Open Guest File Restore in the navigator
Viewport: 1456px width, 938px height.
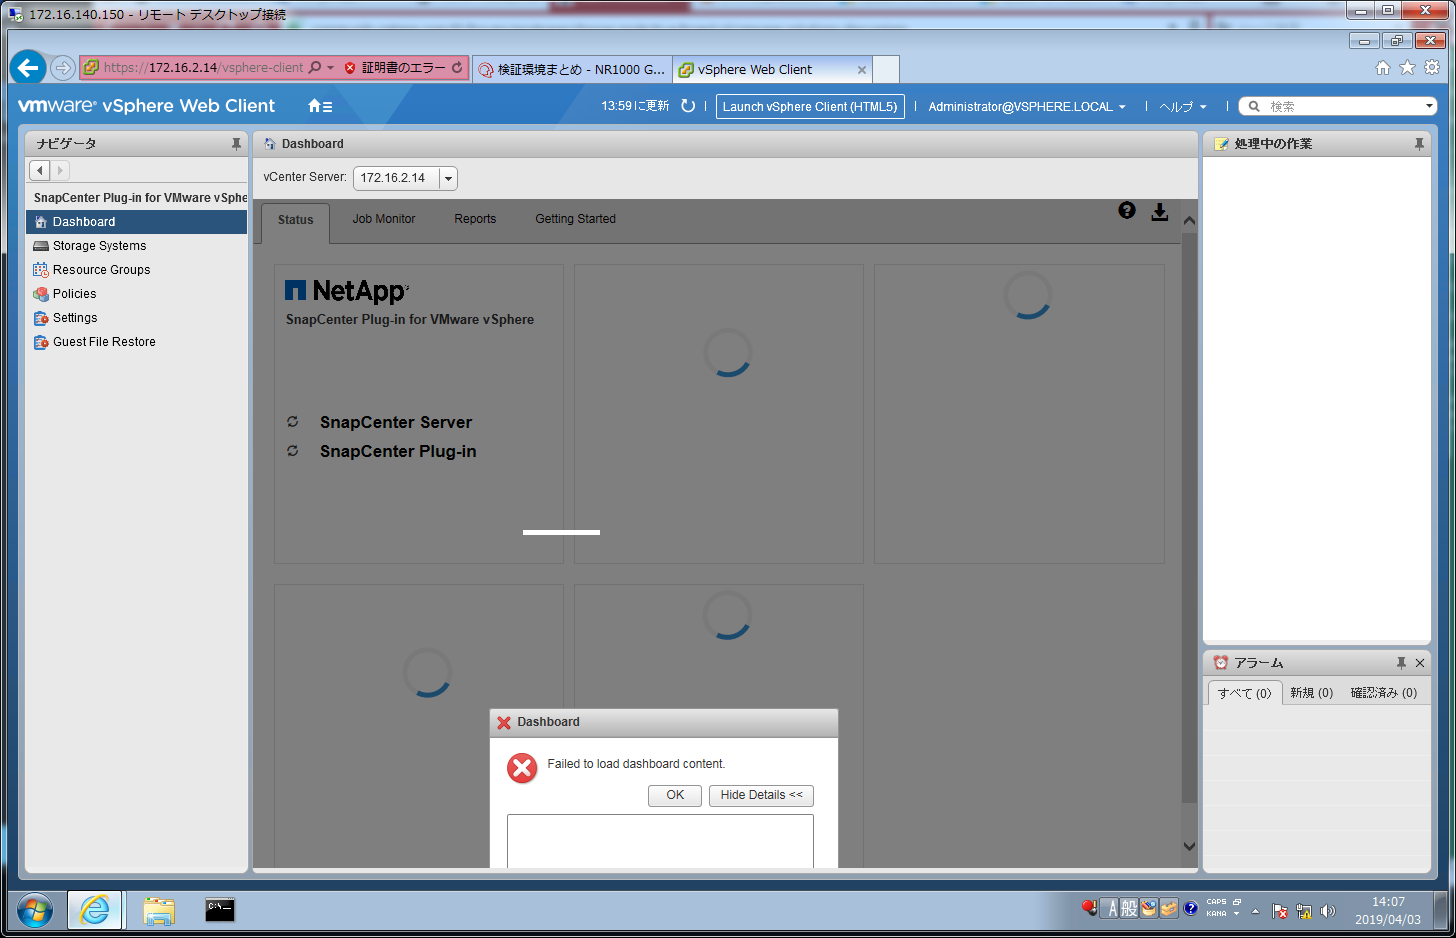pyautogui.click(x=136, y=342)
